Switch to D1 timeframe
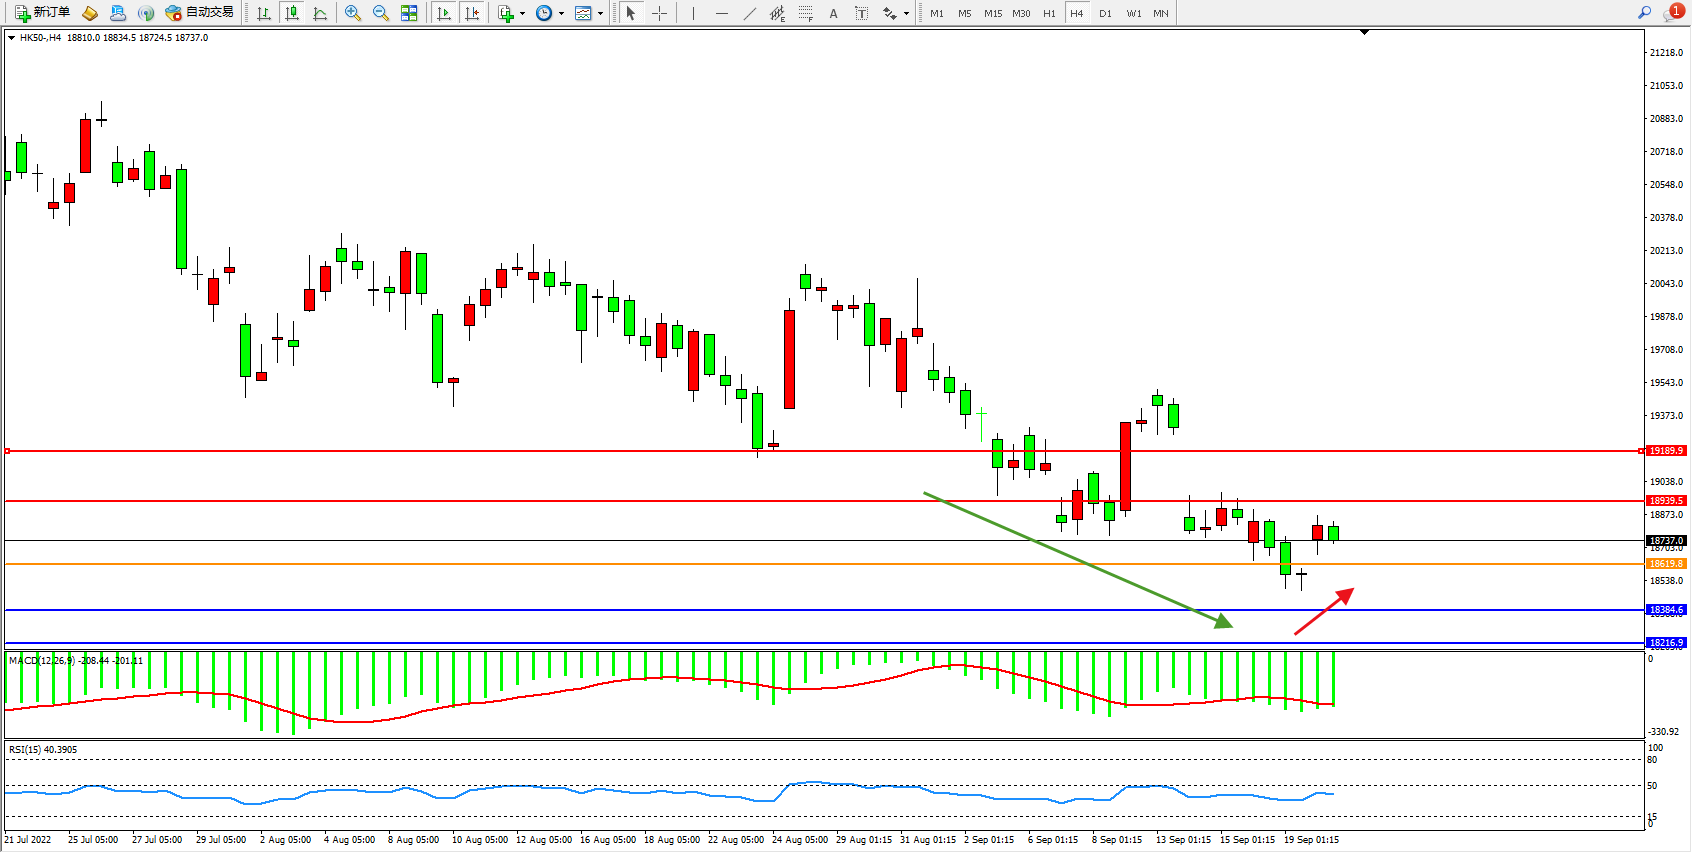The image size is (1692, 853). [1105, 13]
